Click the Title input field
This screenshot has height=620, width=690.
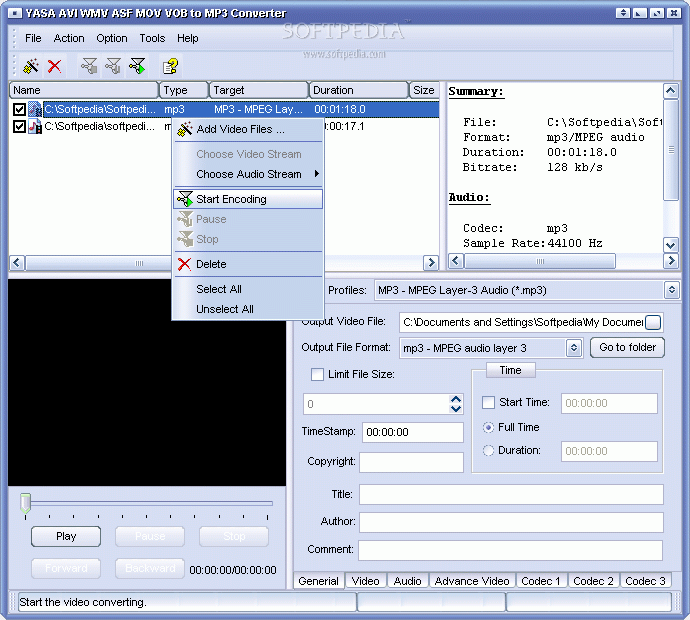[511, 495]
